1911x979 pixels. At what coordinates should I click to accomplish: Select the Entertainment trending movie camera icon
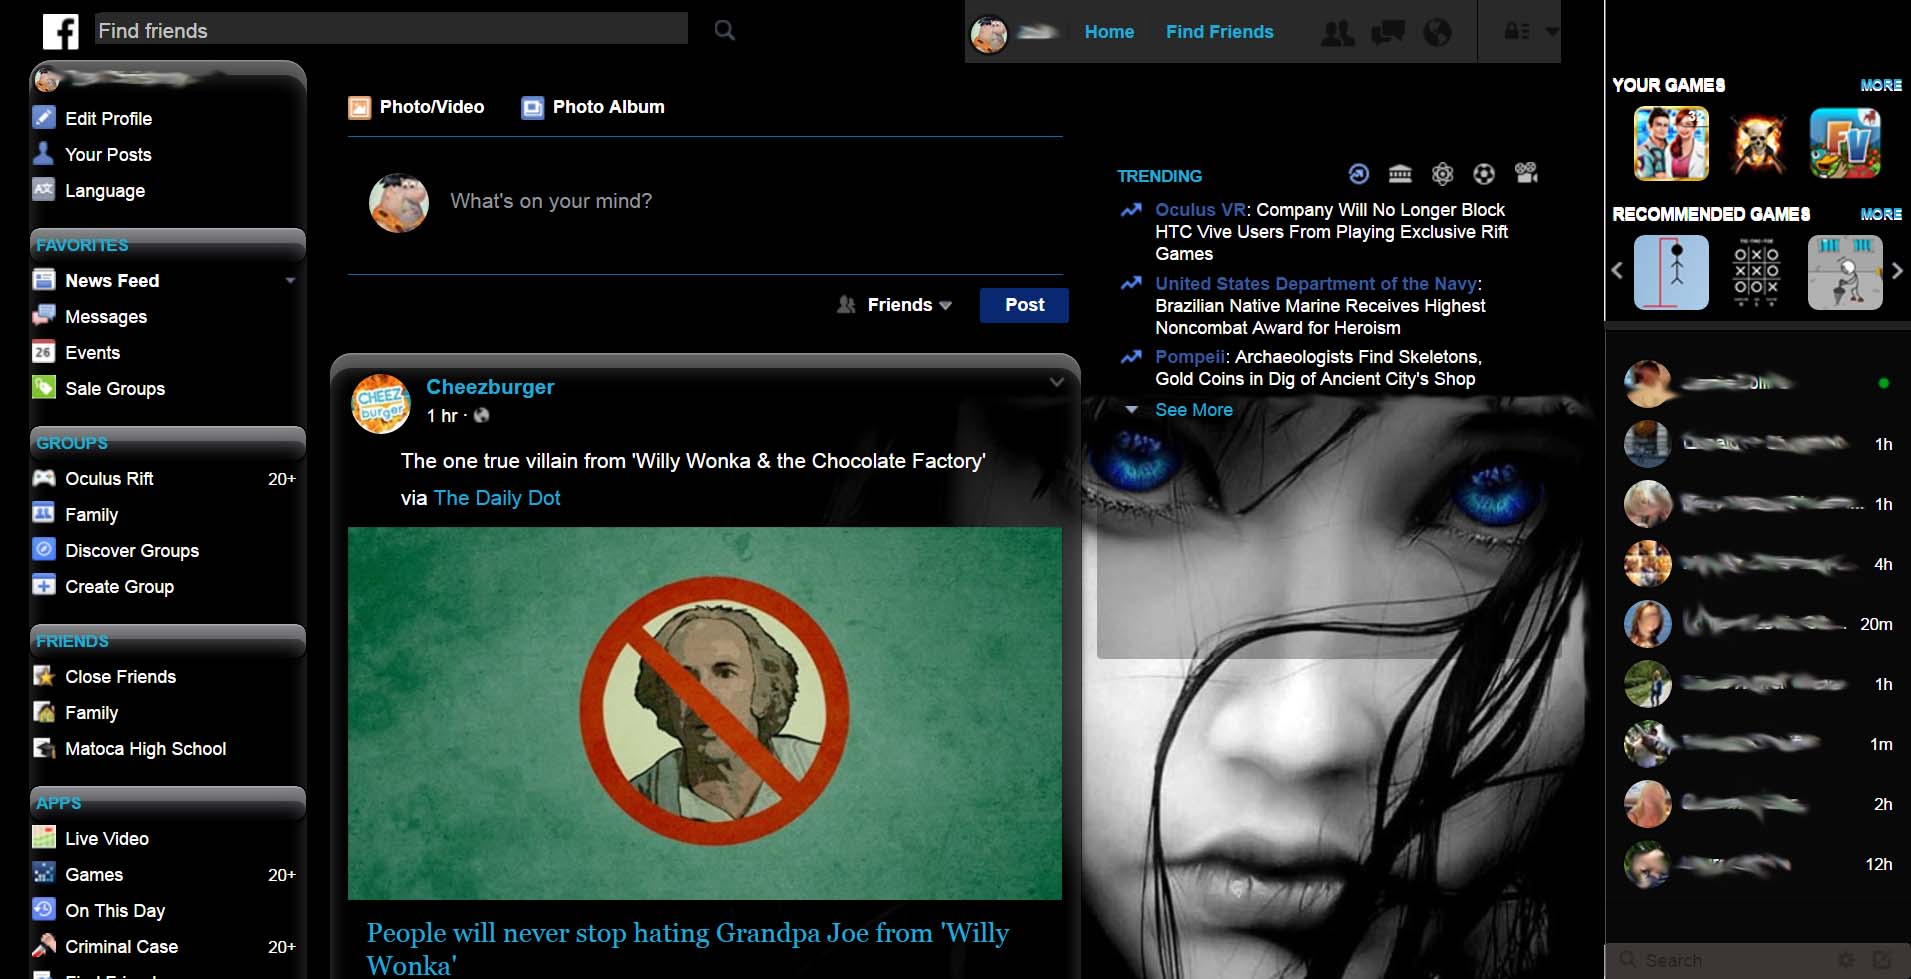[1526, 174]
